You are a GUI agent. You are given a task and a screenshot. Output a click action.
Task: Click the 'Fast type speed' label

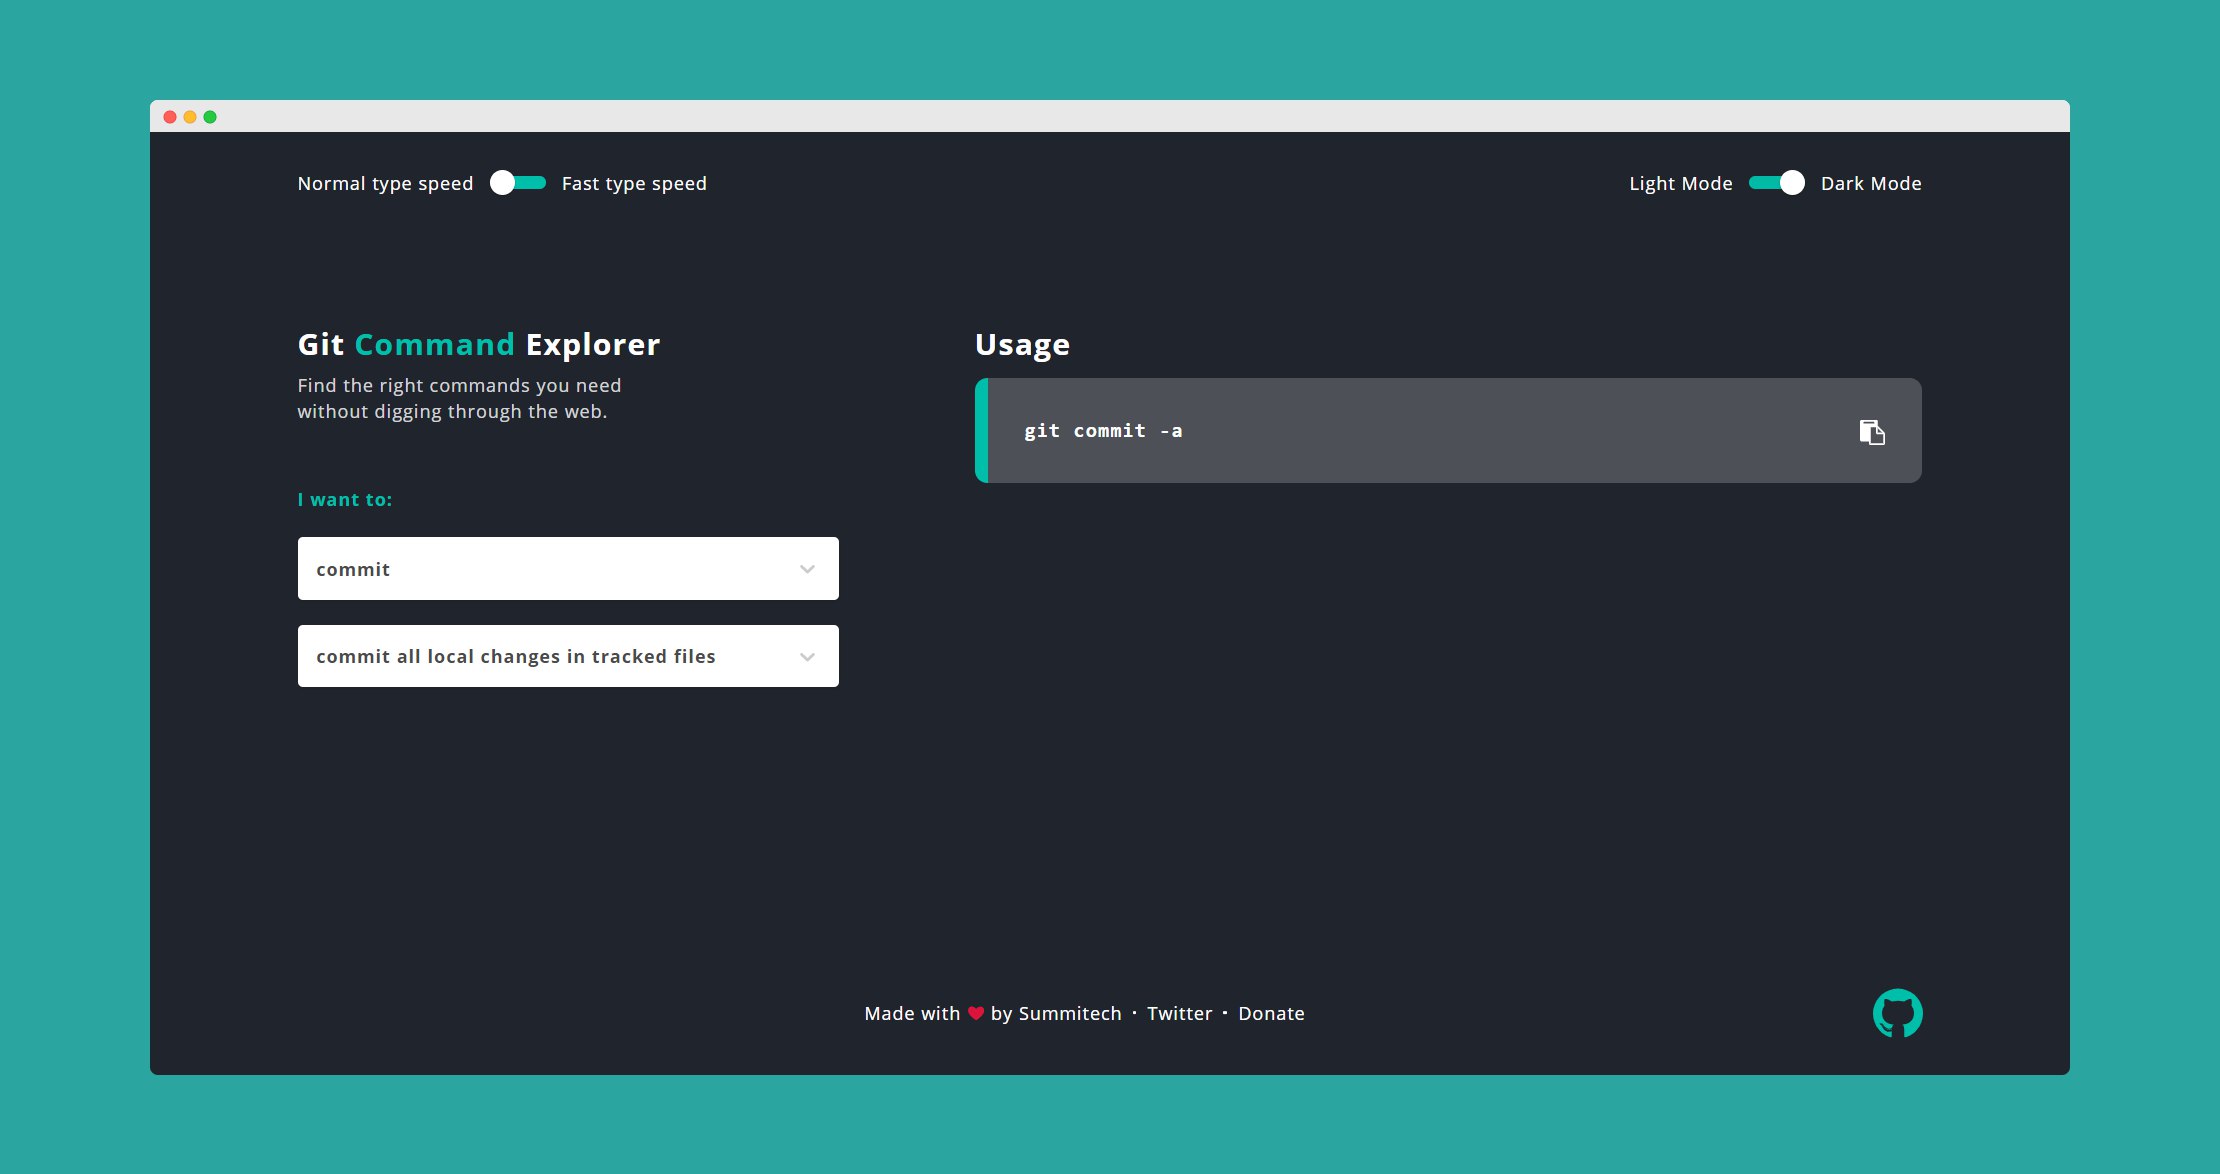[x=634, y=184]
